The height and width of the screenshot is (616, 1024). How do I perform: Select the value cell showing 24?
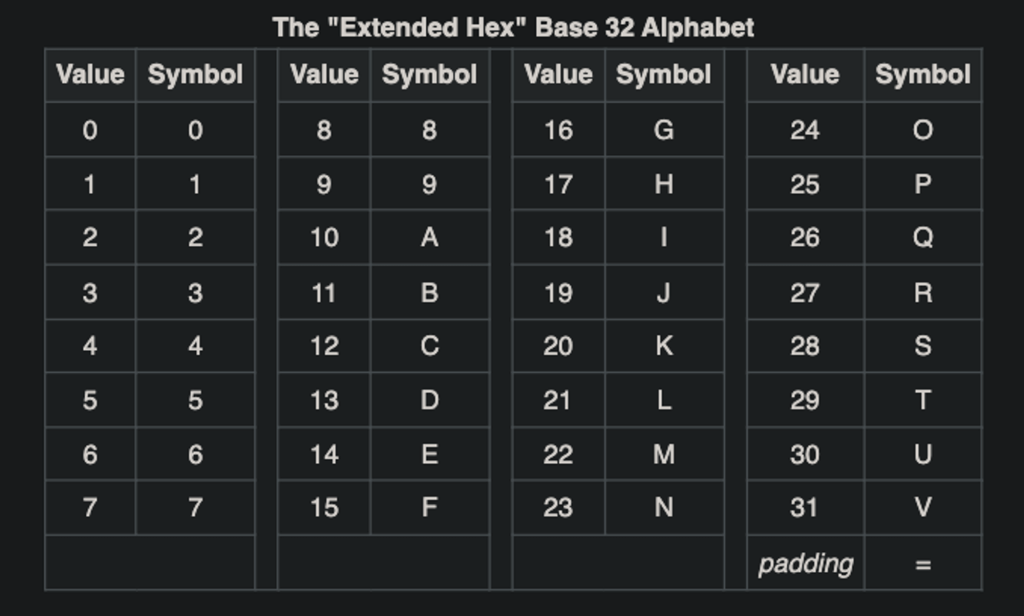[x=805, y=130]
